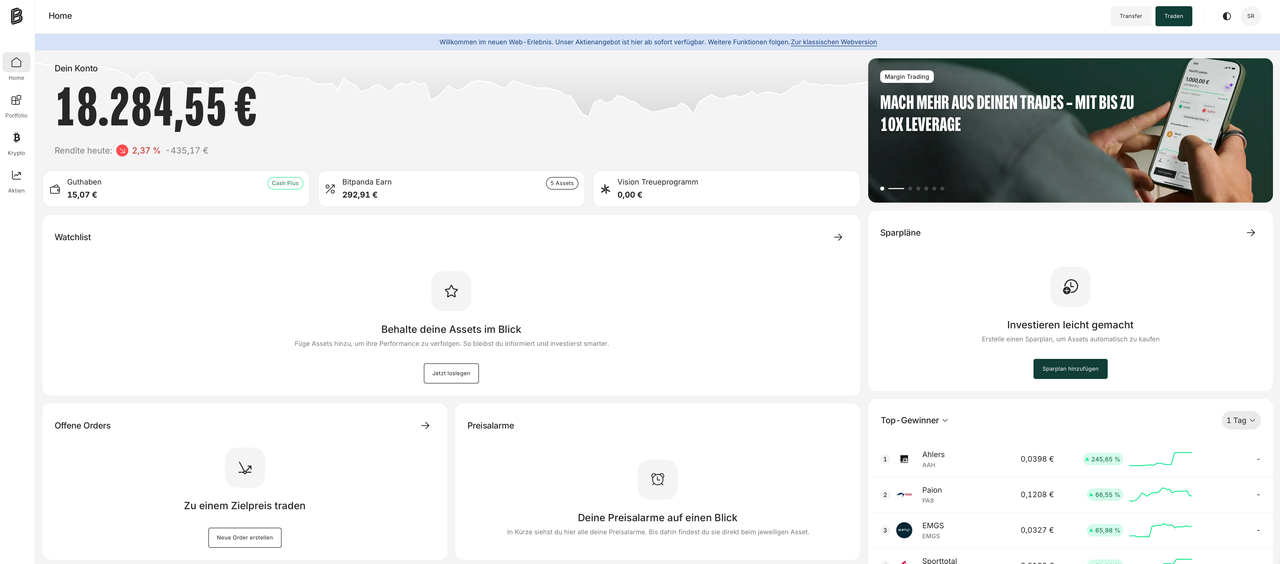Click the Paion sparkline chart
Screen dimensions: 1280x564
point(1160,495)
